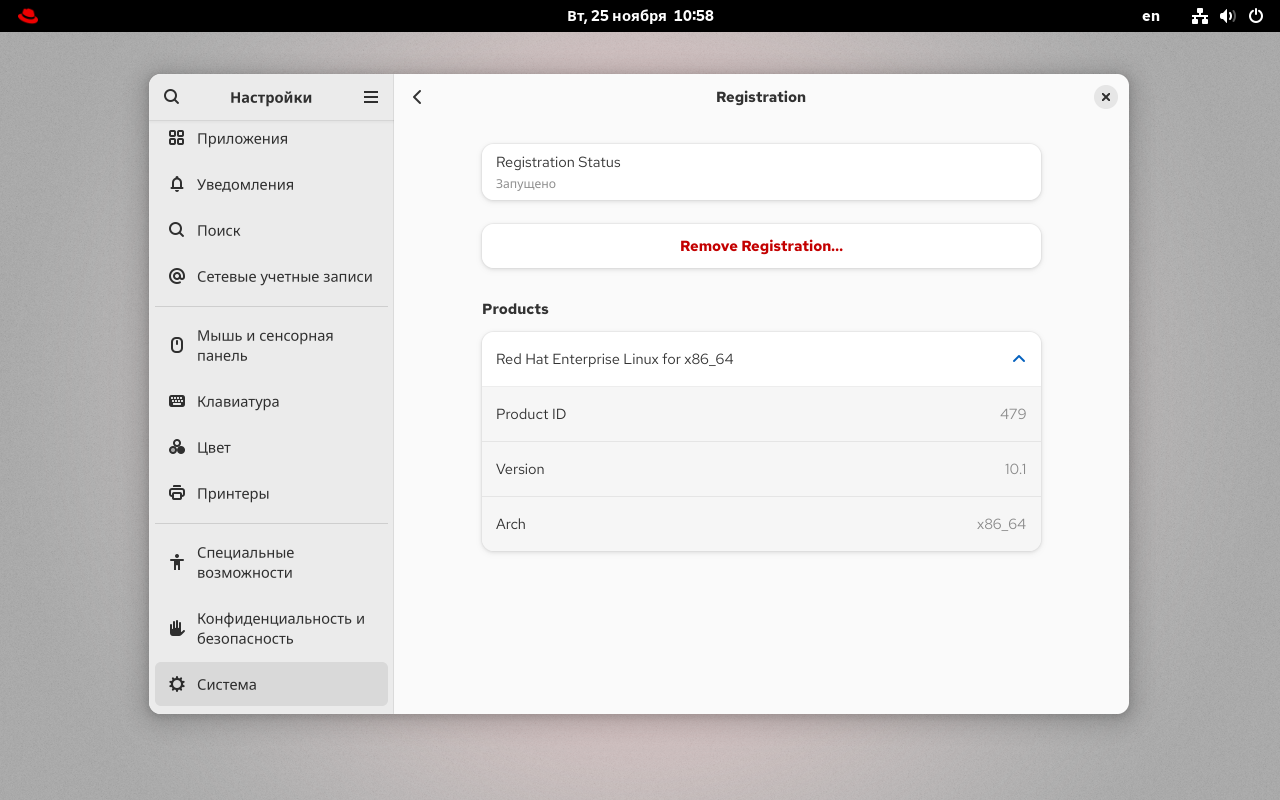The image size is (1280, 800).
Task: Click the search icon in Settings sidebar
Action: [171, 97]
